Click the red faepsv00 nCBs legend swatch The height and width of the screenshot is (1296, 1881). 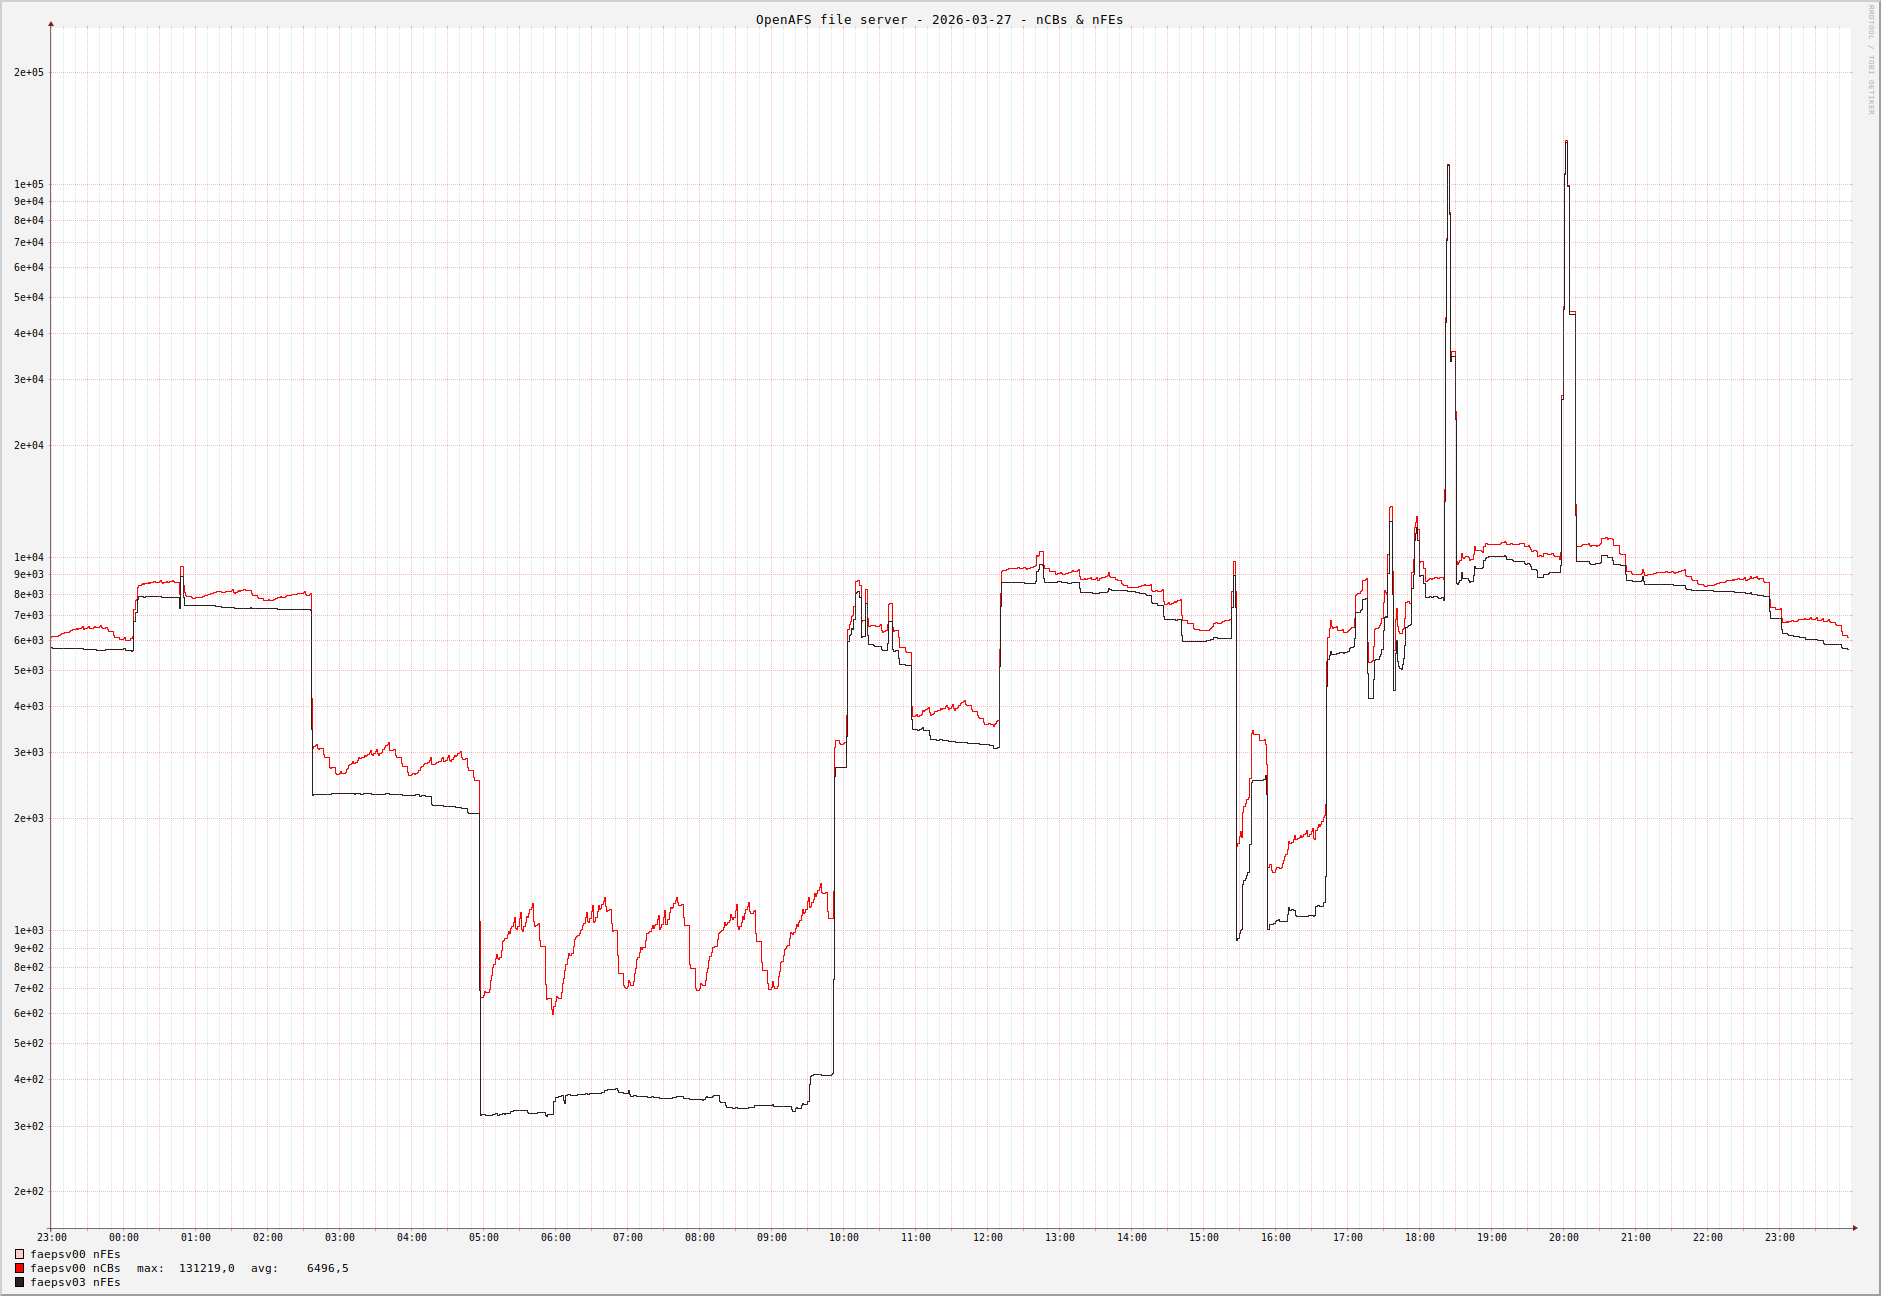[19, 1268]
